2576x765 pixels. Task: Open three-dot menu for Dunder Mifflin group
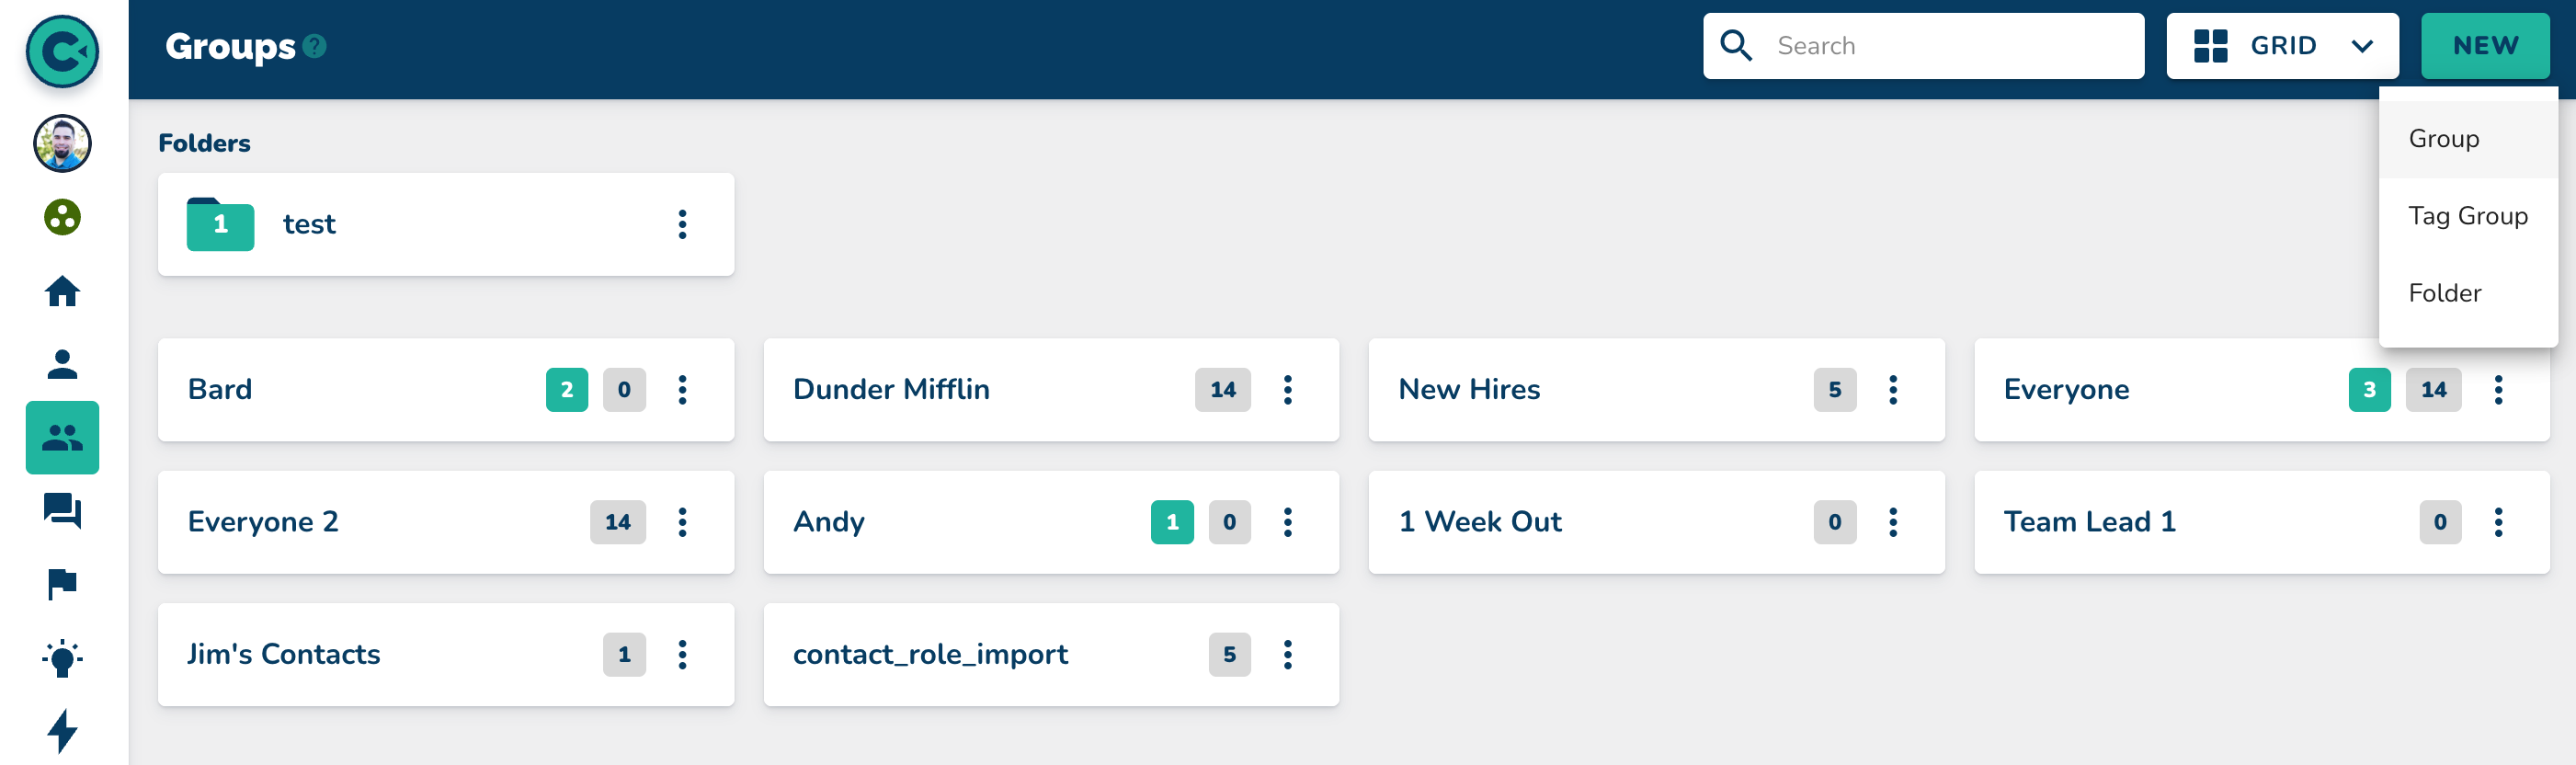(x=1287, y=389)
